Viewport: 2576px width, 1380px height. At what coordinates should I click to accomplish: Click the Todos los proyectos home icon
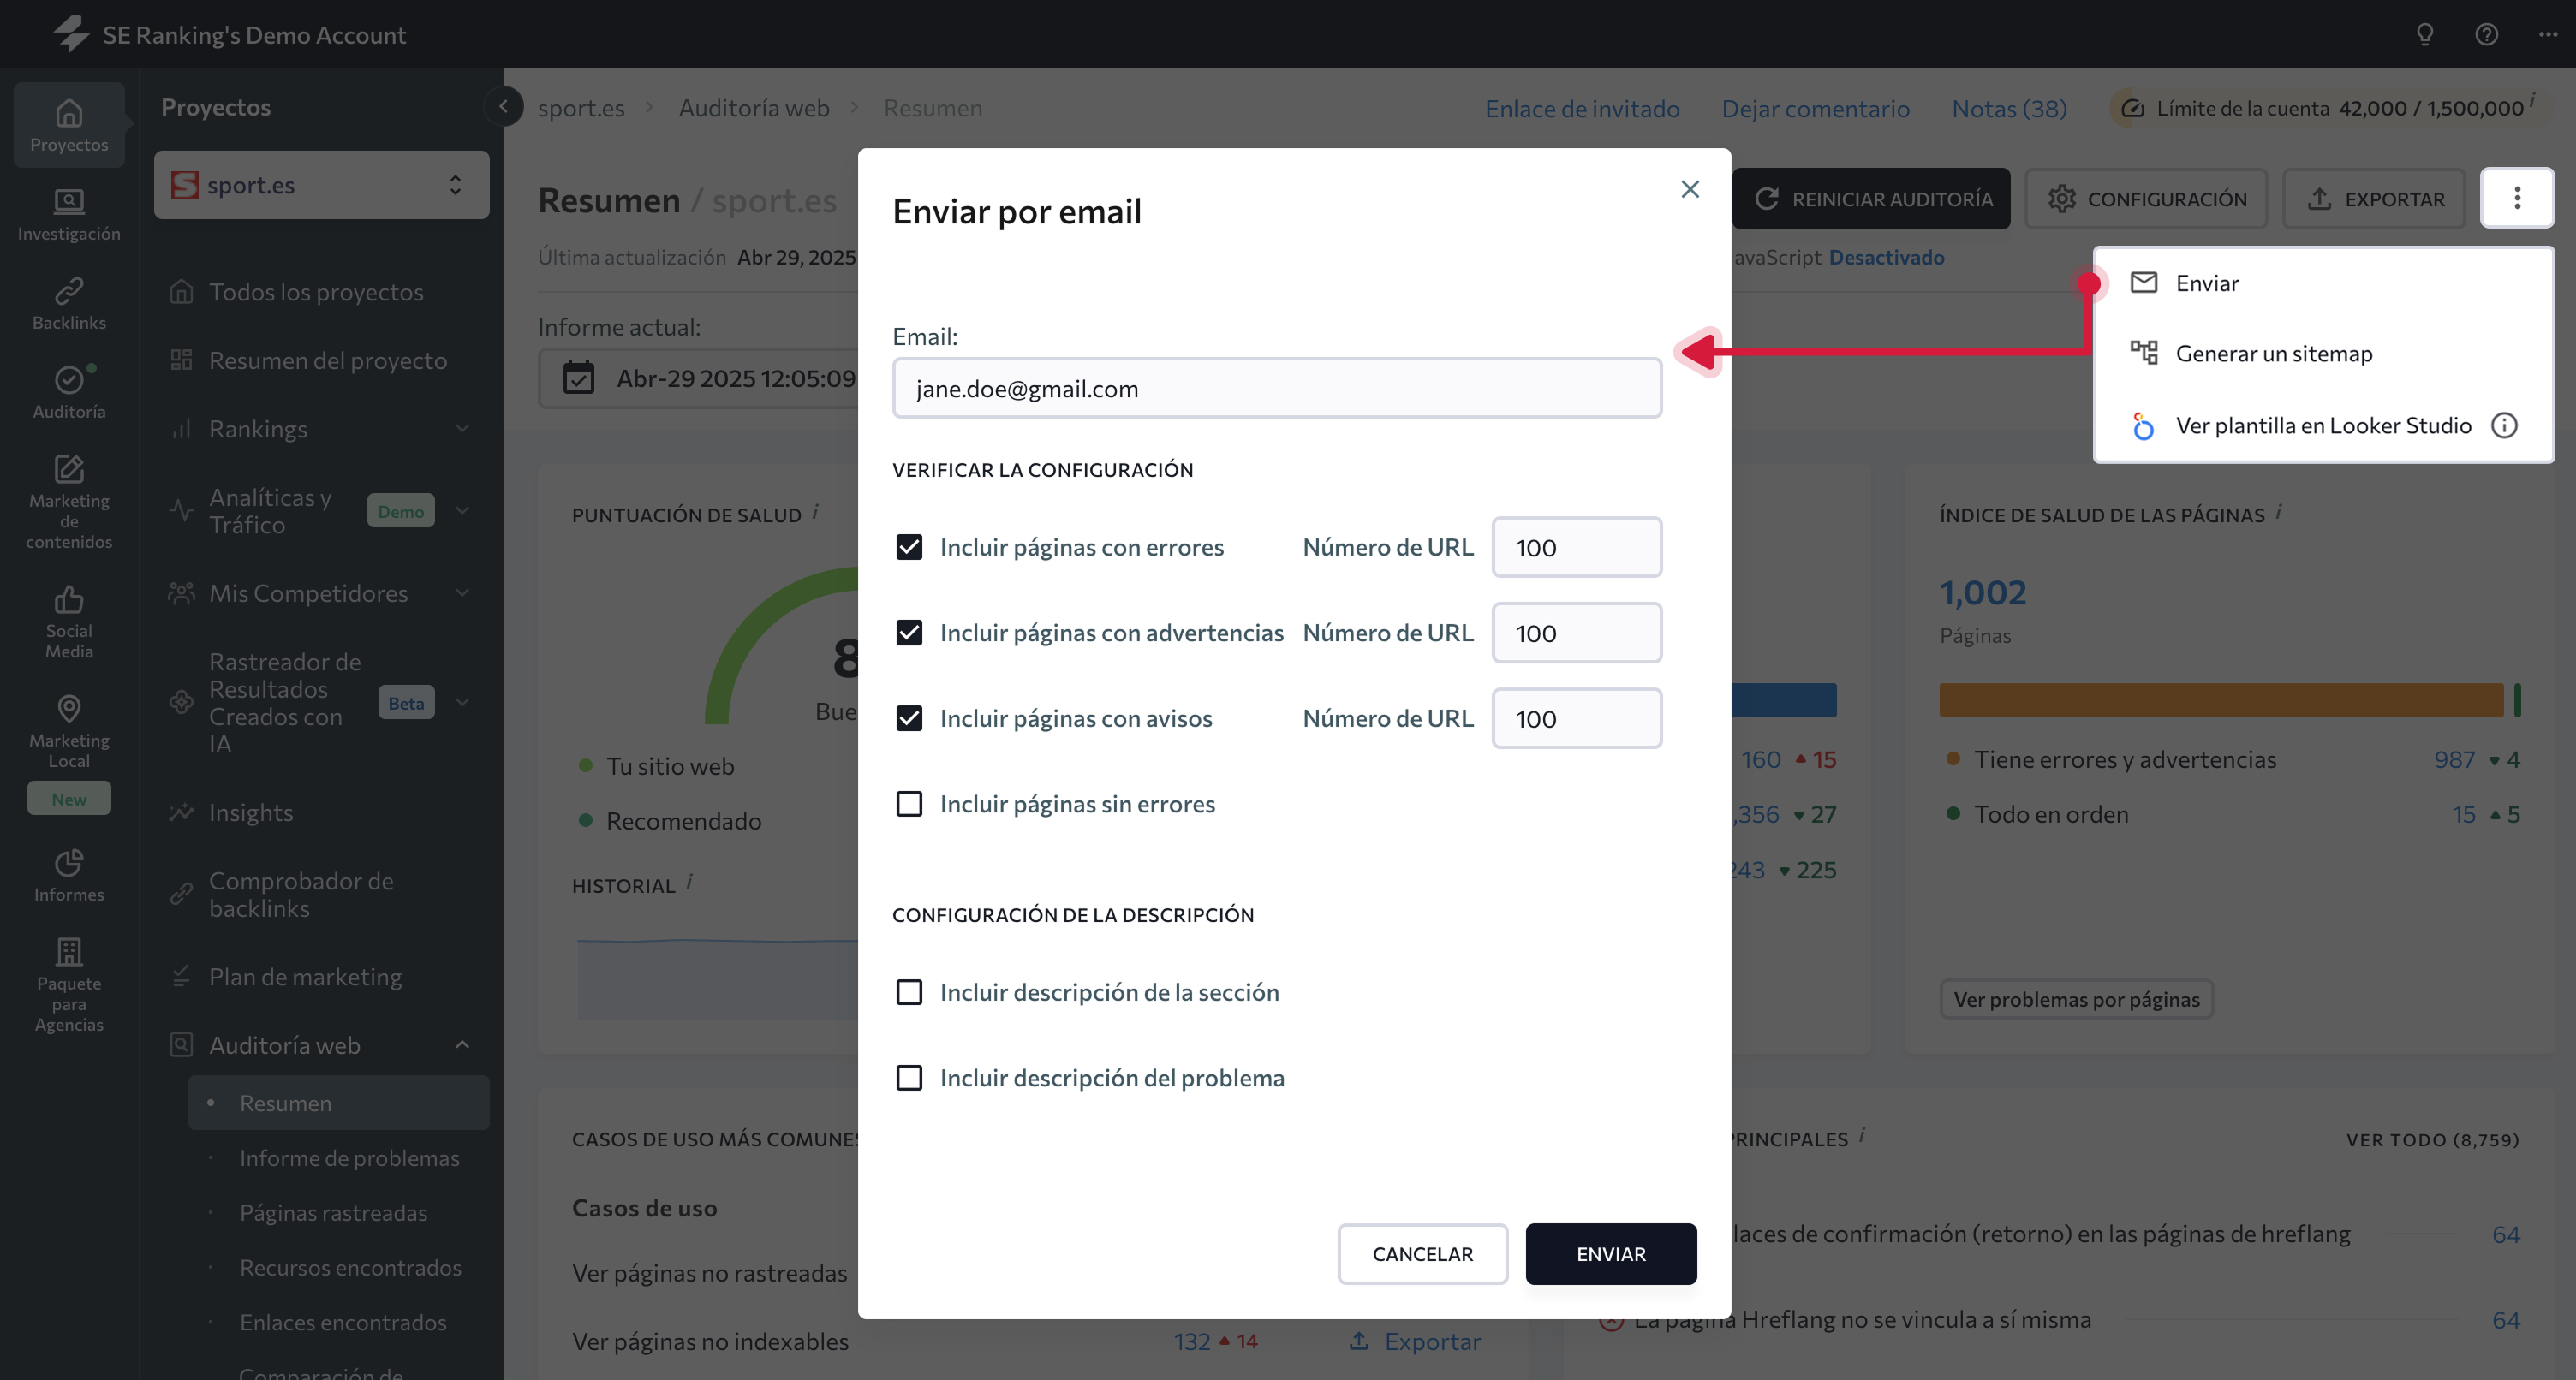click(x=181, y=291)
